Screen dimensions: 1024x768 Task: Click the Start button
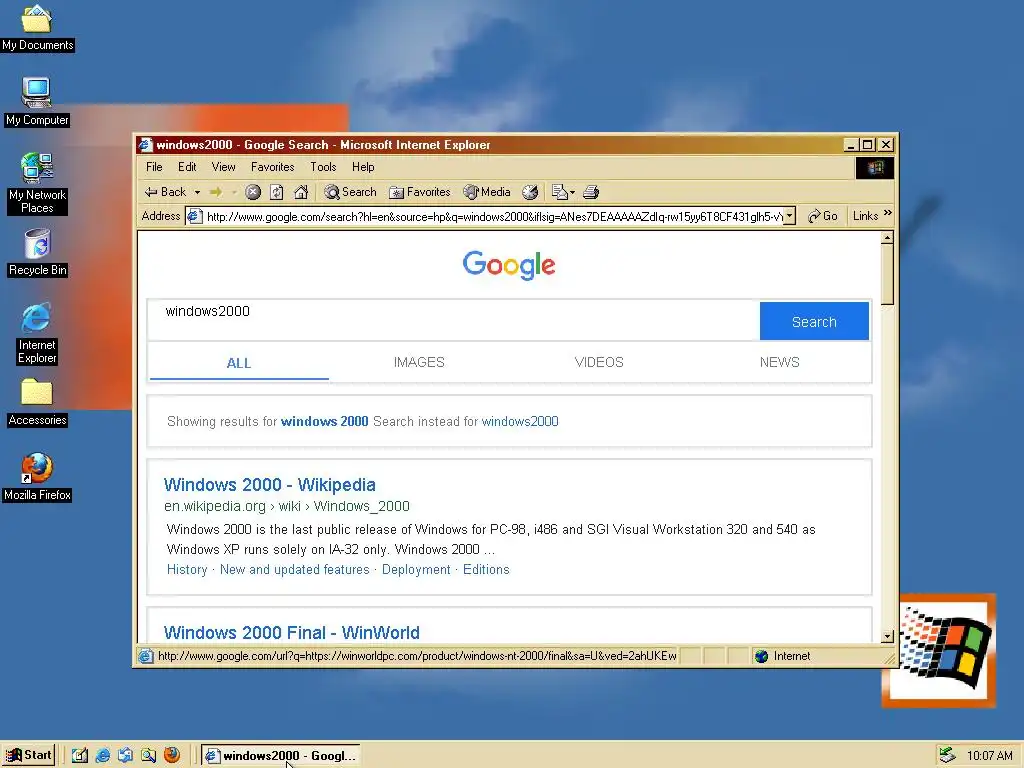tap(29, 756)
